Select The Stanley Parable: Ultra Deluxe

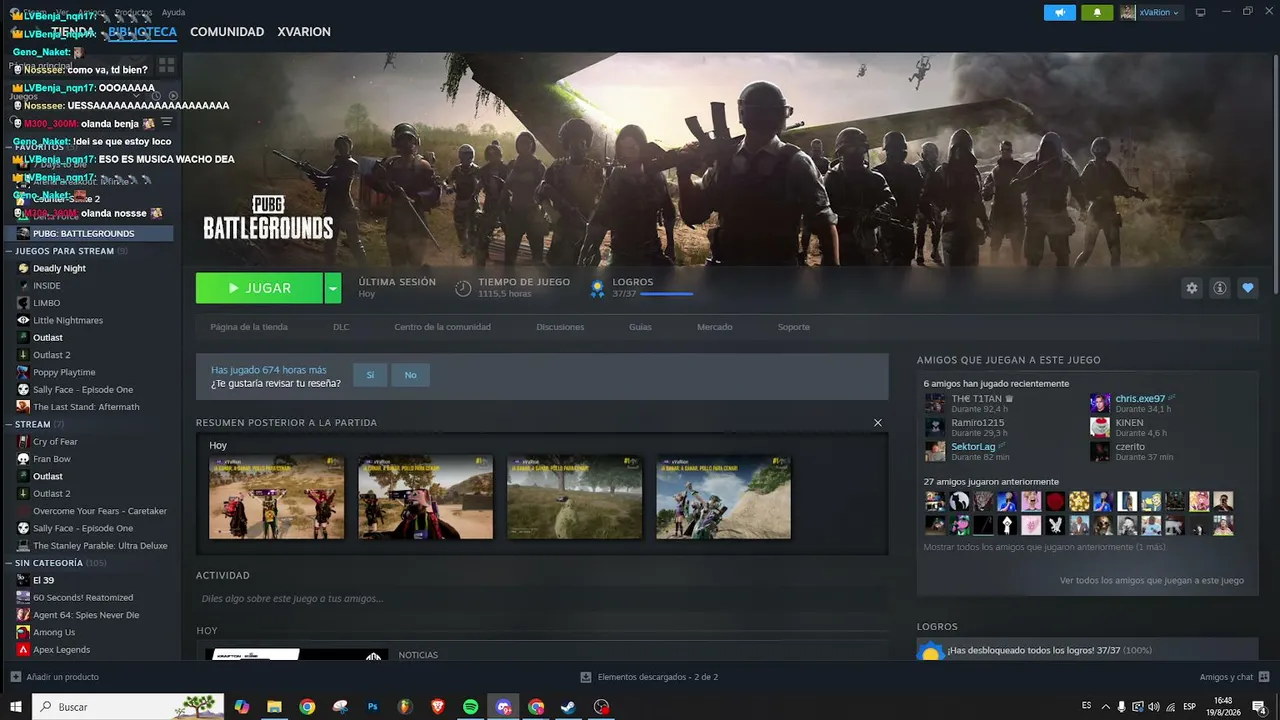coord(100,545)
